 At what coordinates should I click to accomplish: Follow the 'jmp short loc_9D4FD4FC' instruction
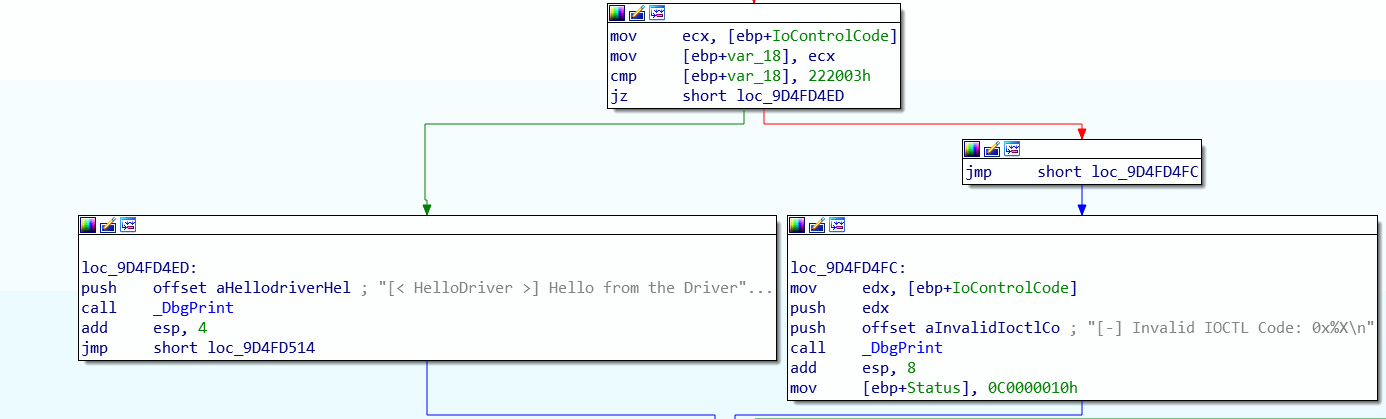click(x=1082, y=172)
